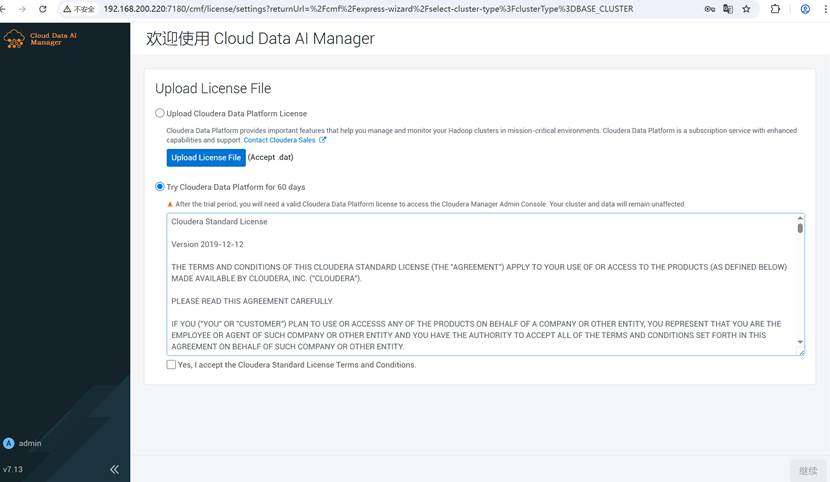
Task: Click the admin user avatar icon
Action: [x=8, y=443]
